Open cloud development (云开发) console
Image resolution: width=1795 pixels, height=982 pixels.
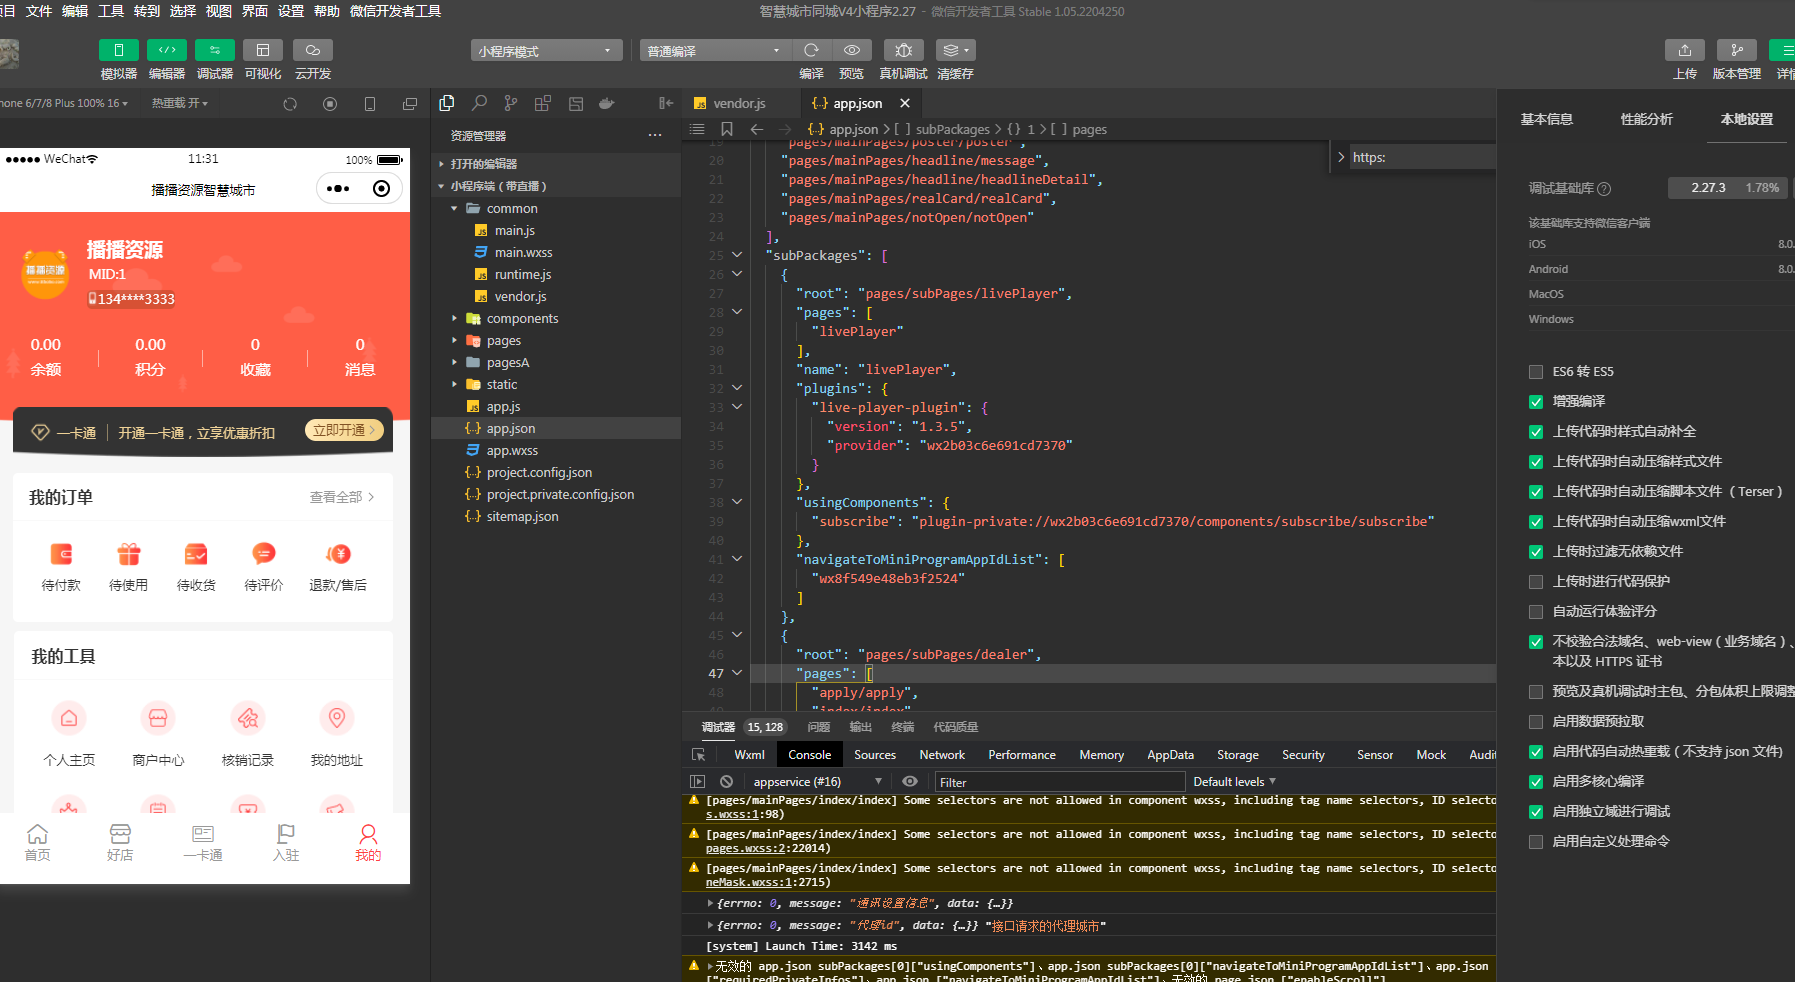(312, 50)
